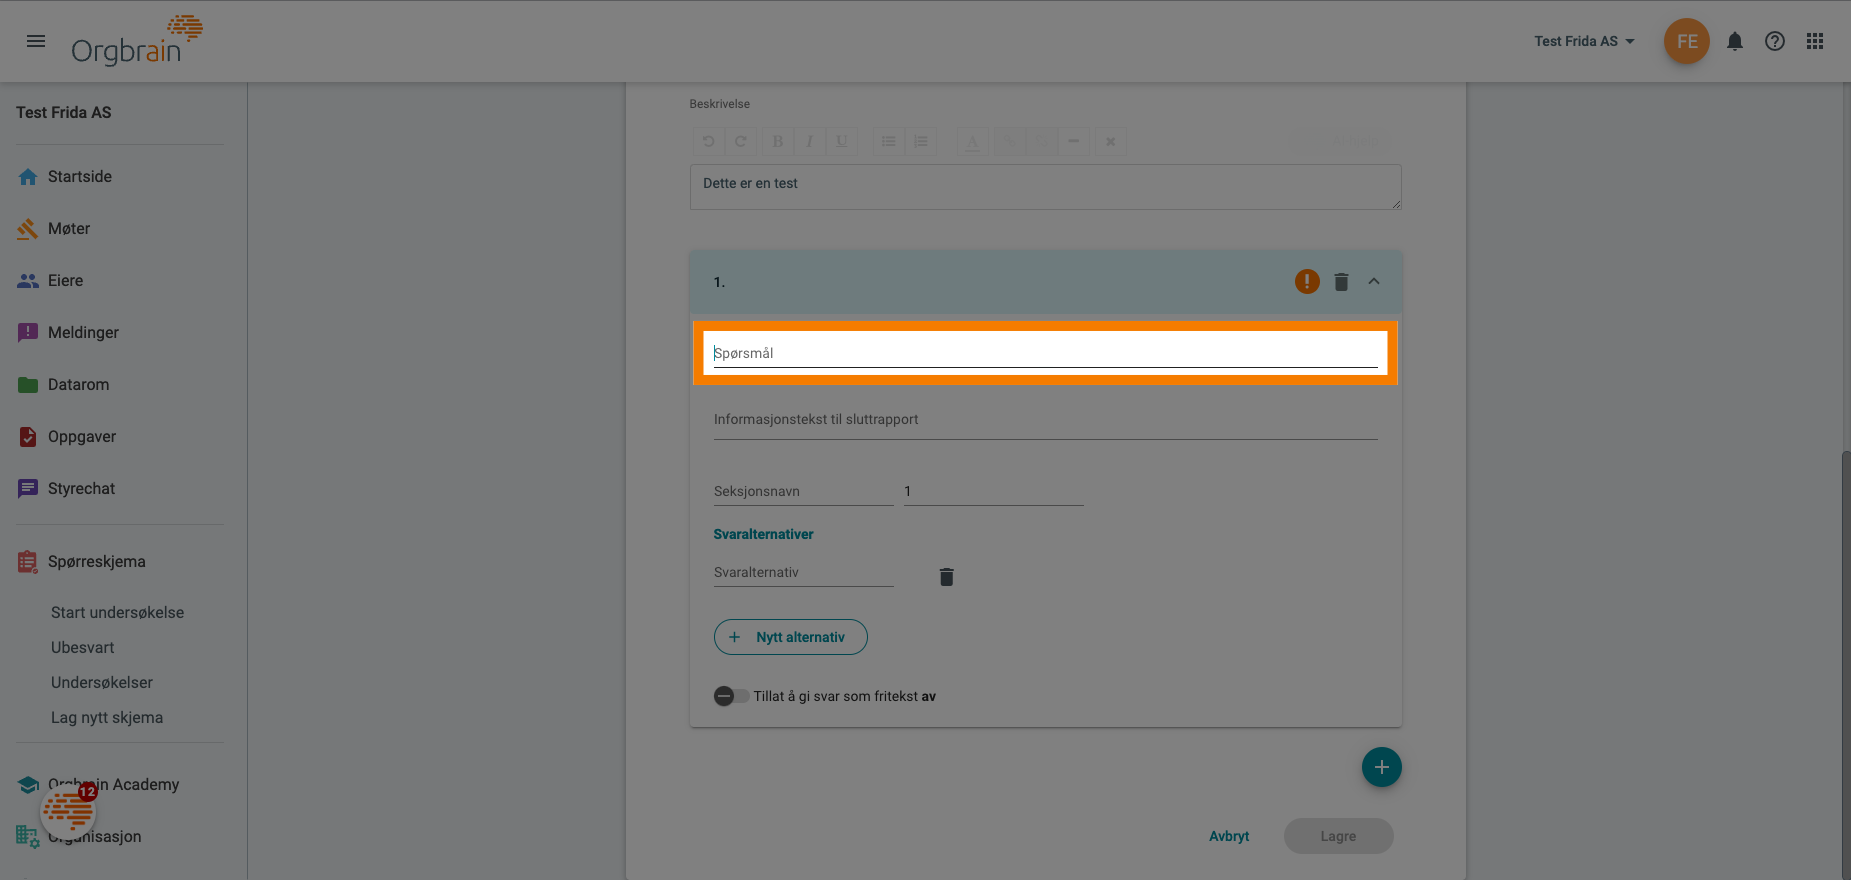Click the clear formatting X icon
The image size is (1851, 880).
(x=1110, y=141)
